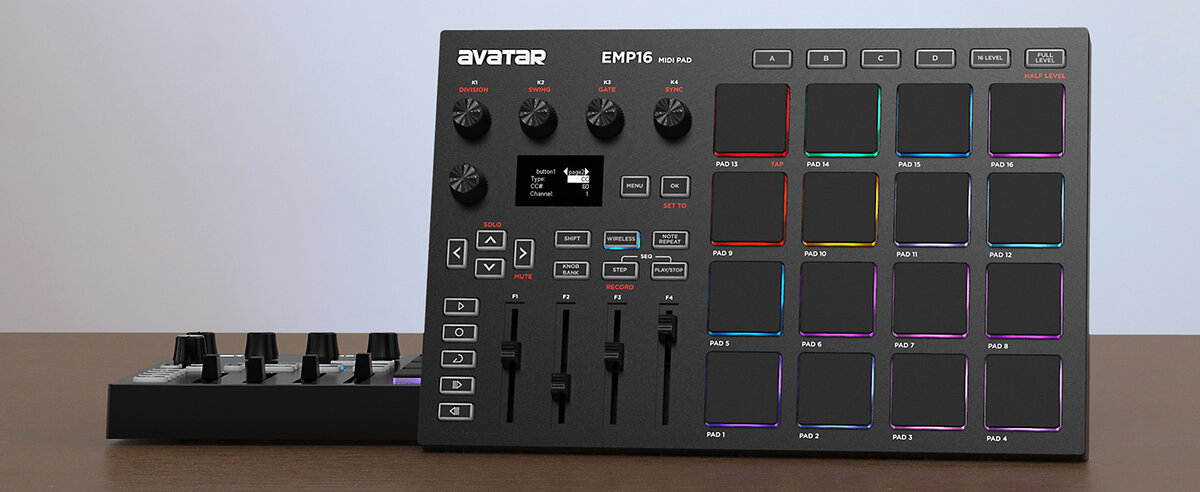1200x492 pixels.
Task: Select pad bank D button
Action: [935, 59]
